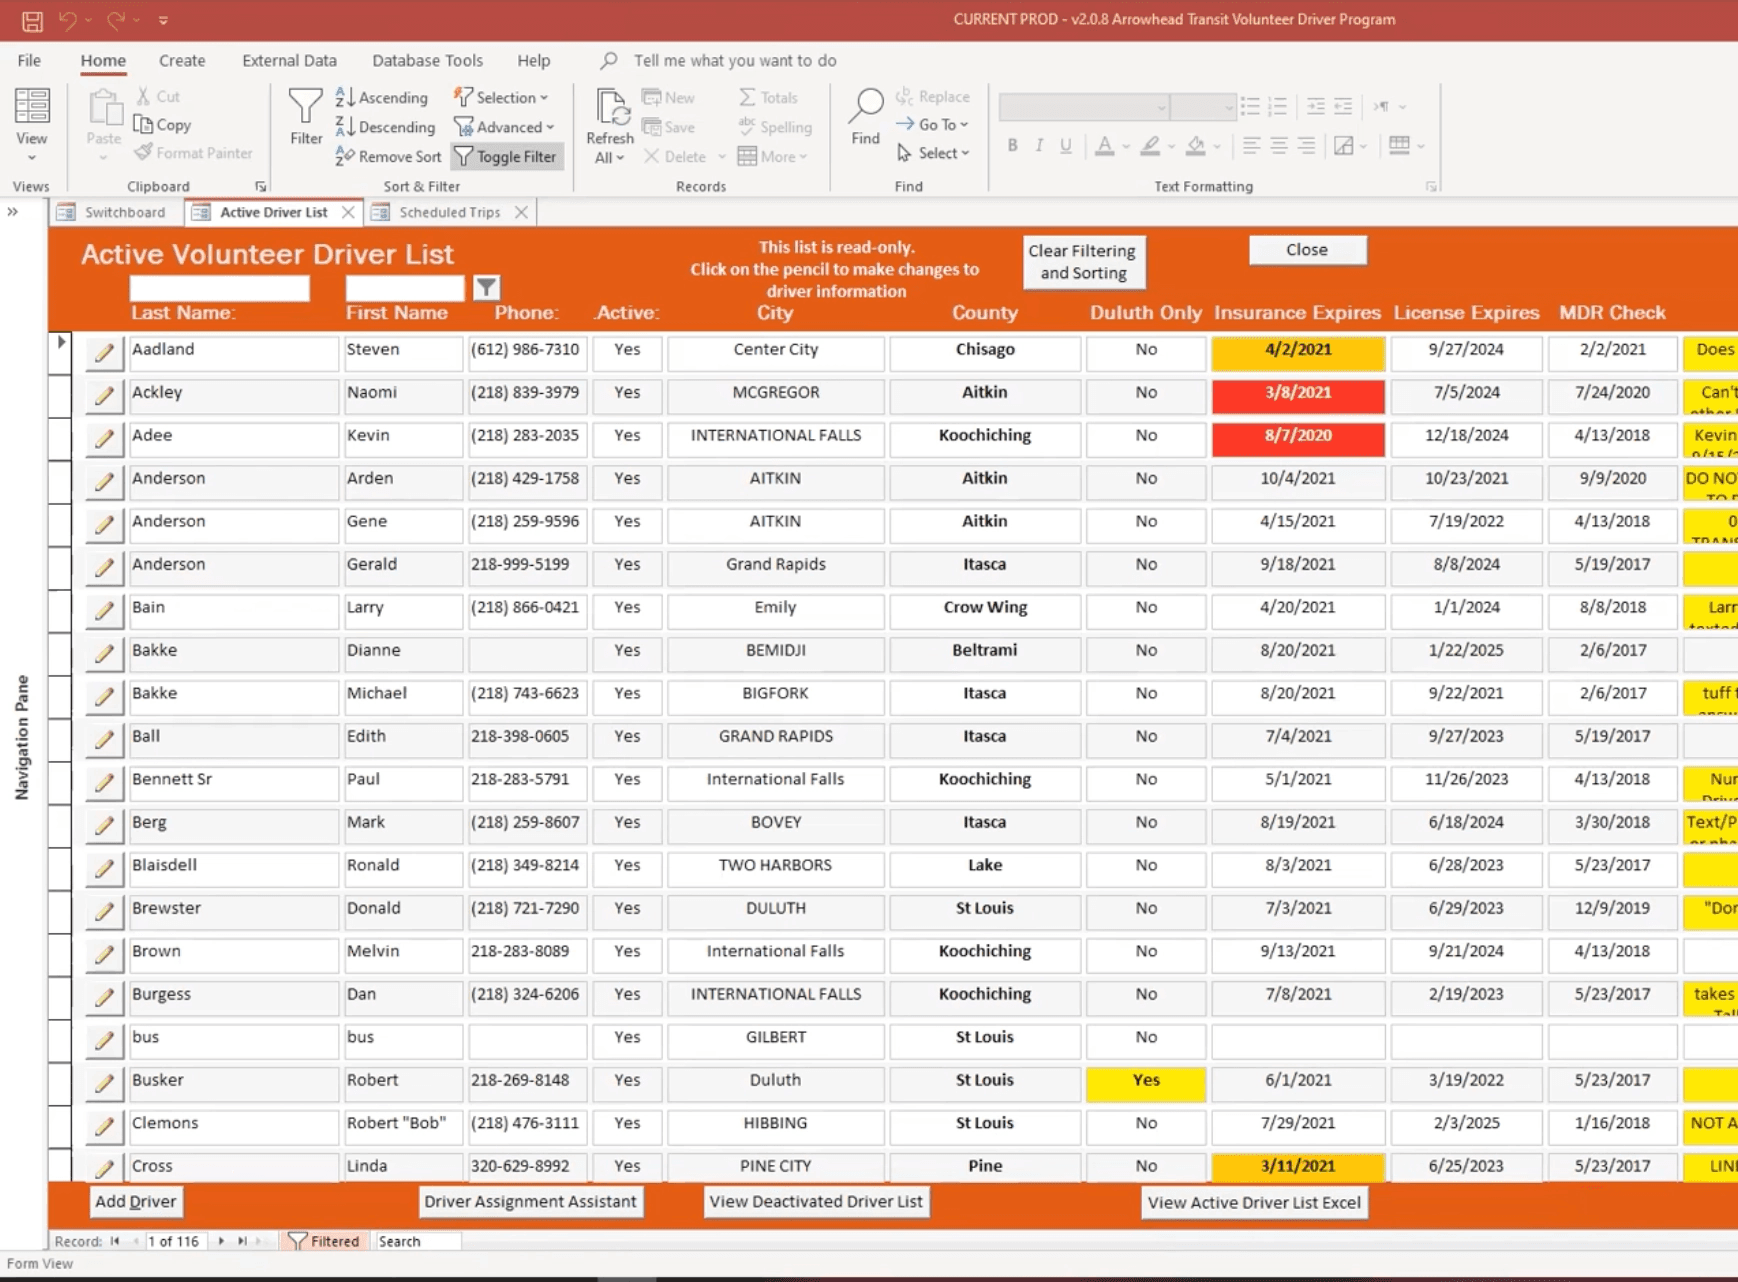This screenshot has height=1282, width=1738.
Task: Click the Save icon in title bar
Action: click(32, 20)
